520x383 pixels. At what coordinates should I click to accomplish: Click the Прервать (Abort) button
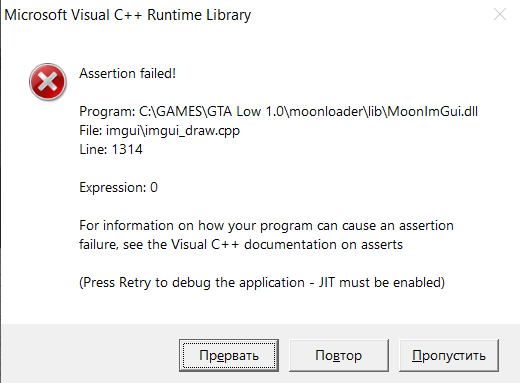pyautogui.click(x=229, y=355)
